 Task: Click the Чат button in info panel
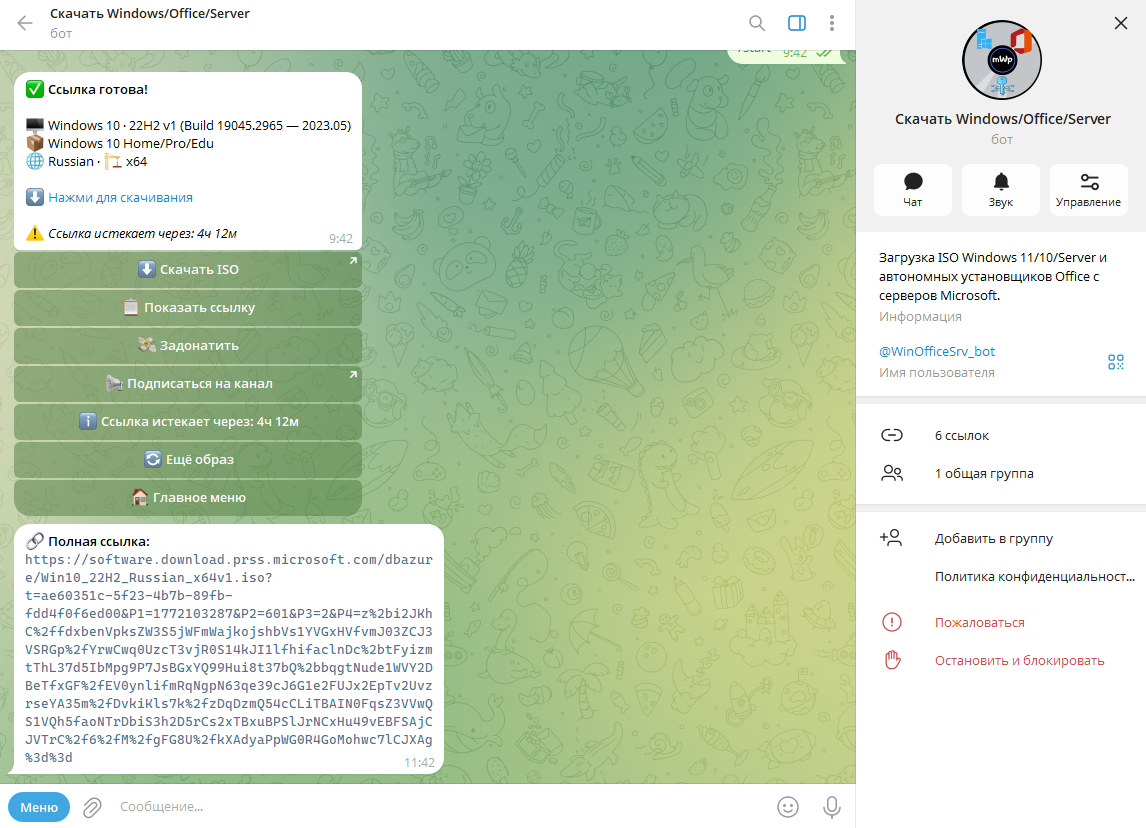(x=913, y=190)
